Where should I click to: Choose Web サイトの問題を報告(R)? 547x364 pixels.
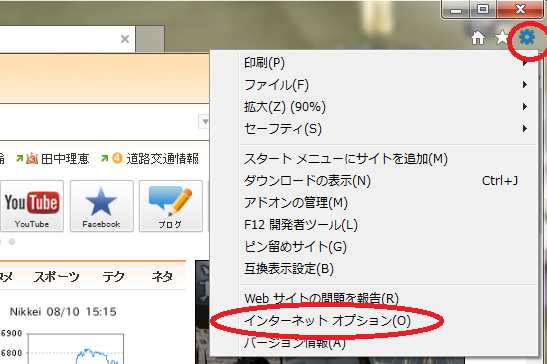point(388,299)
